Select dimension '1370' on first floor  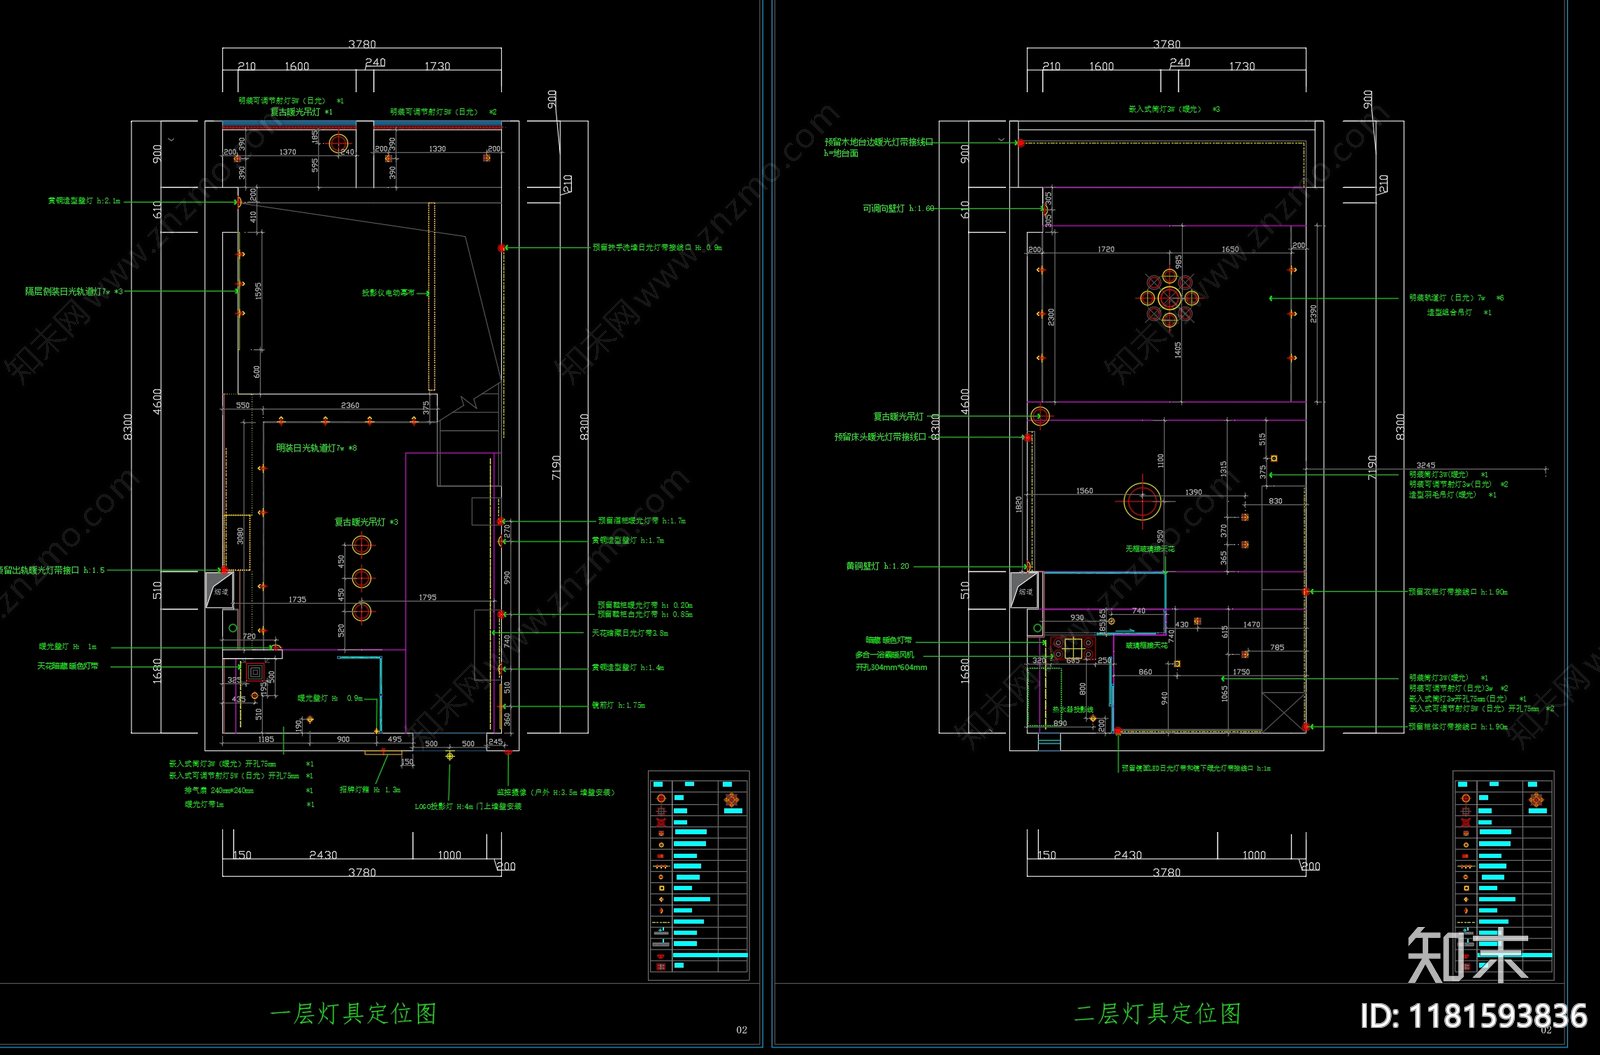coord(288,152)
